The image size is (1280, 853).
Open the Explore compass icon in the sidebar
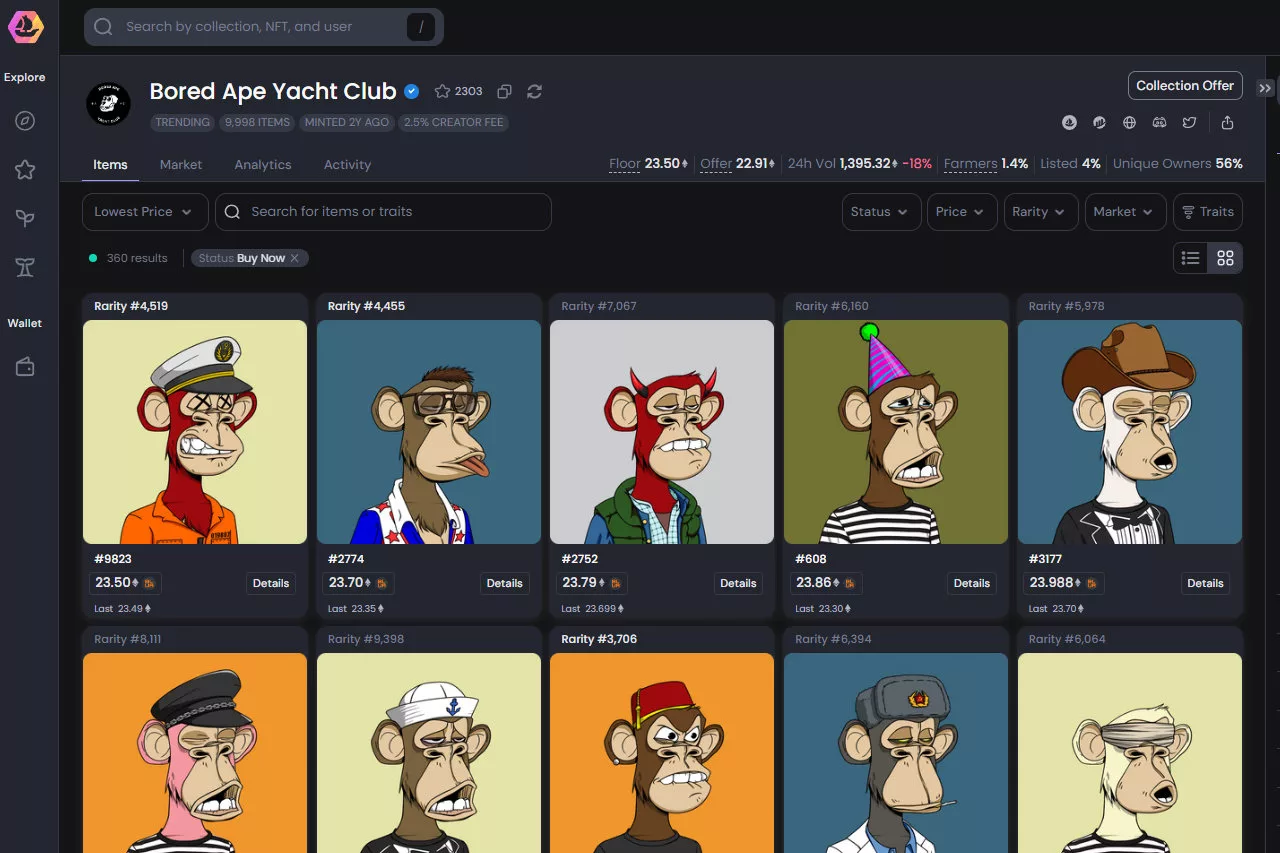click(25, 121)
